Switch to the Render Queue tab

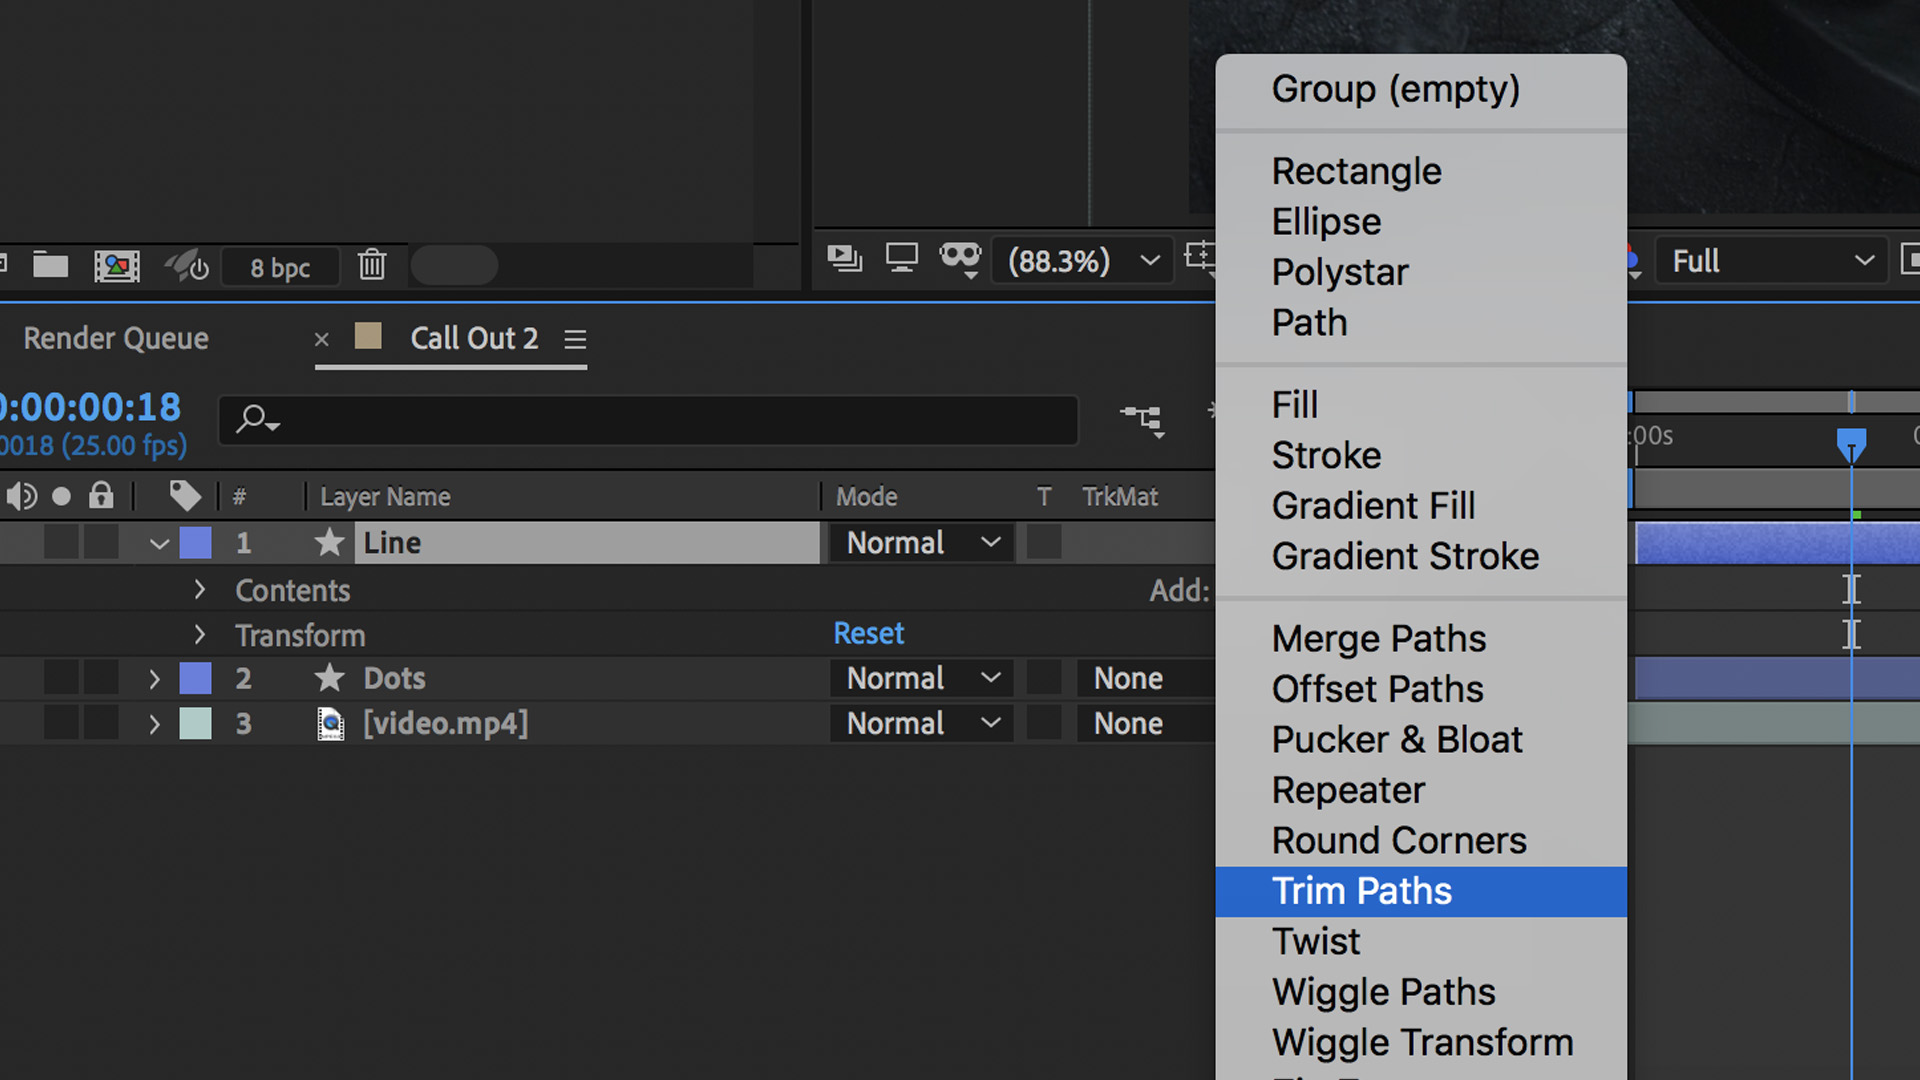point(115,338)
